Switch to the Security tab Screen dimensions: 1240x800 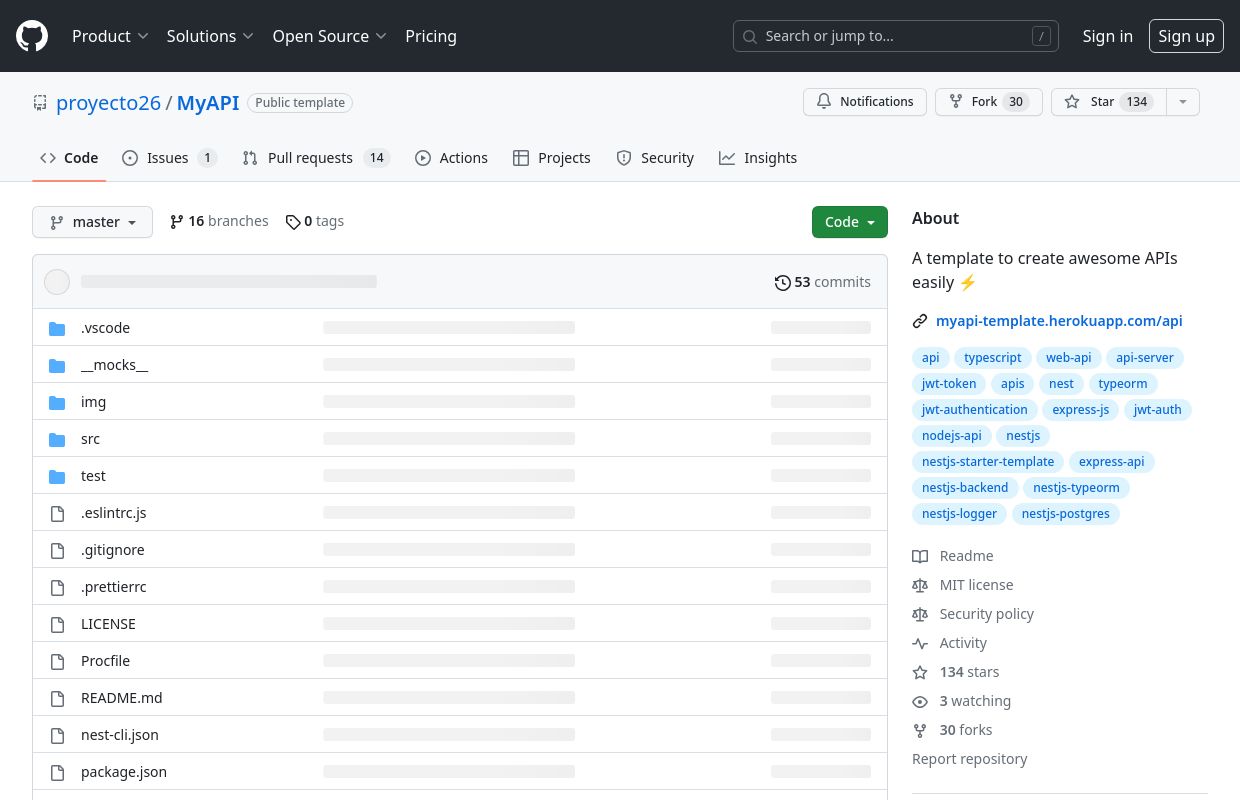tap(655, 158)
